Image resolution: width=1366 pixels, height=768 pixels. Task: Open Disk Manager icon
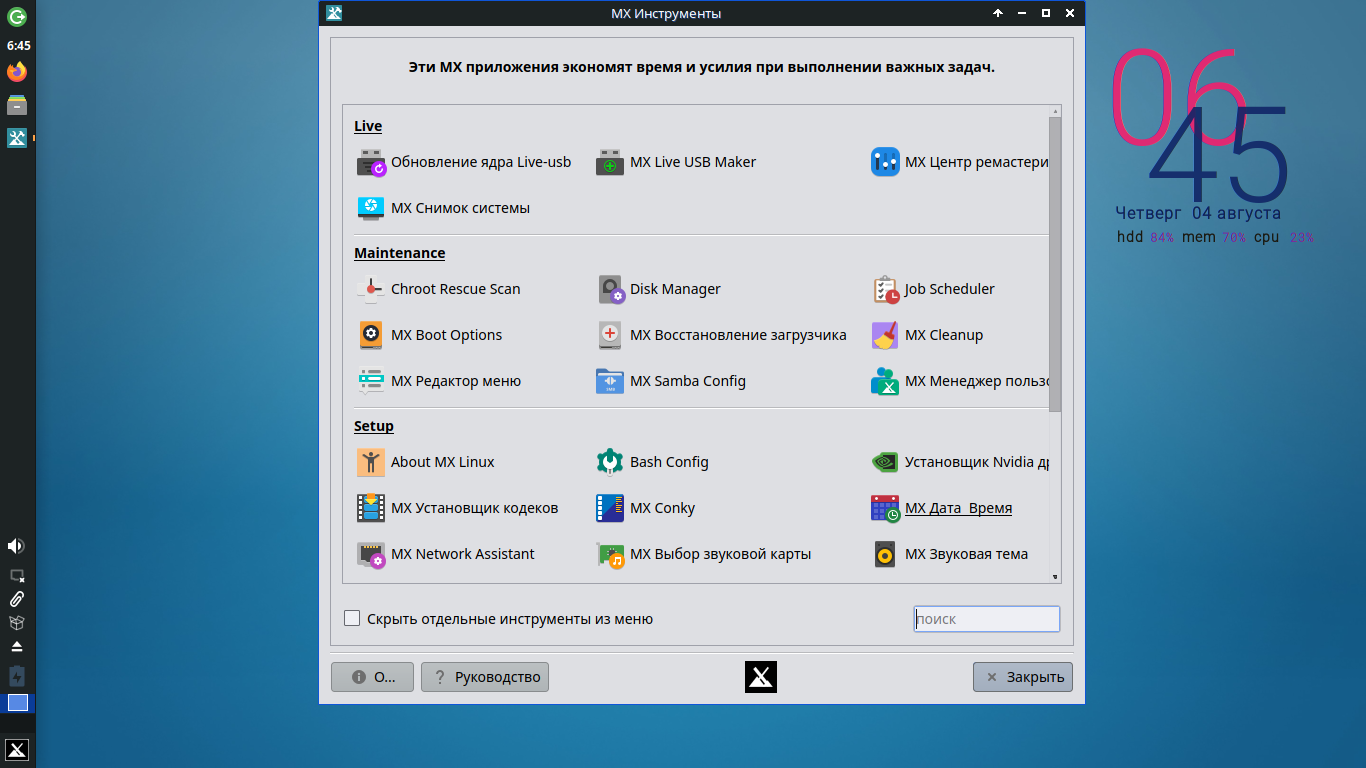[x=611, y=290]
